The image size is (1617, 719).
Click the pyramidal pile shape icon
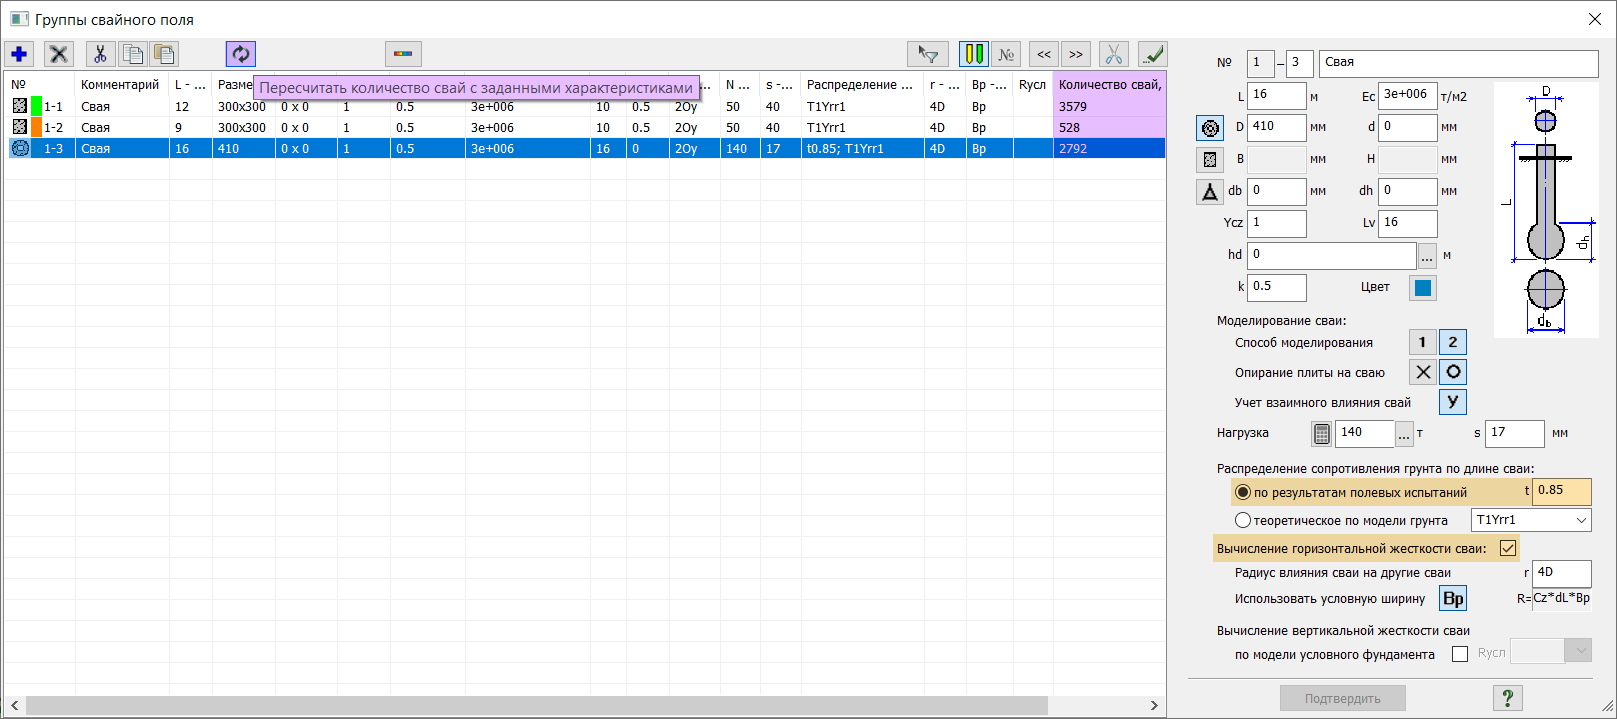[x=1210, y=192]
